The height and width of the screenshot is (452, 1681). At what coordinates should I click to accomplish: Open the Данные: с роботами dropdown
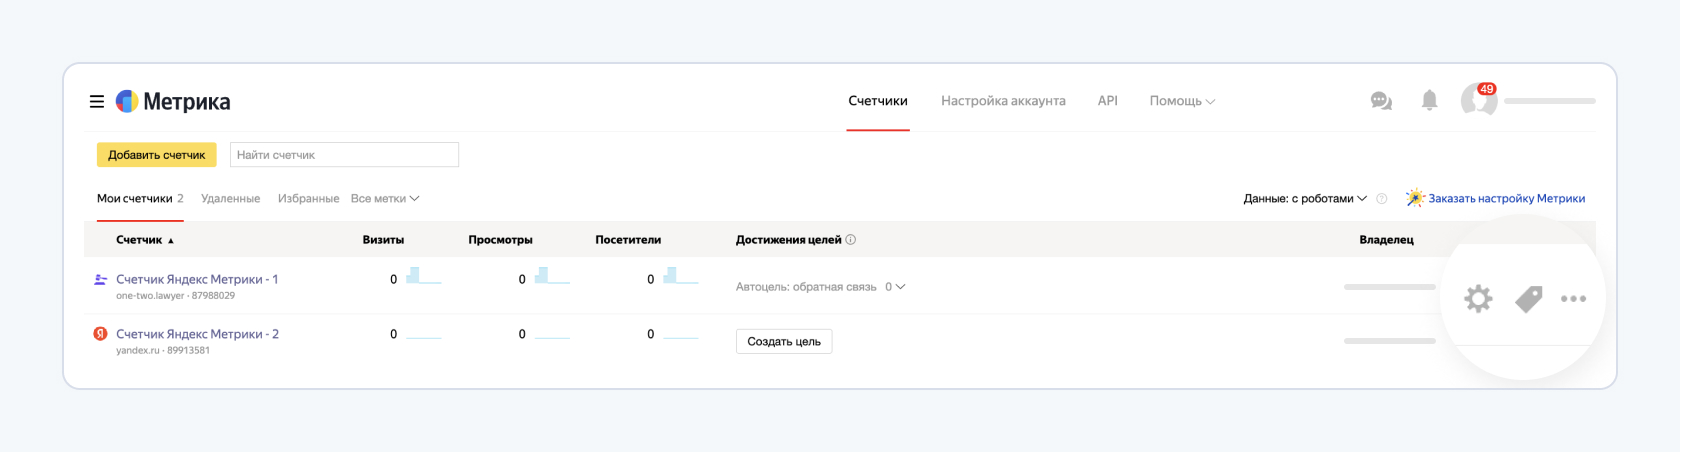[x=1305, y=198]
